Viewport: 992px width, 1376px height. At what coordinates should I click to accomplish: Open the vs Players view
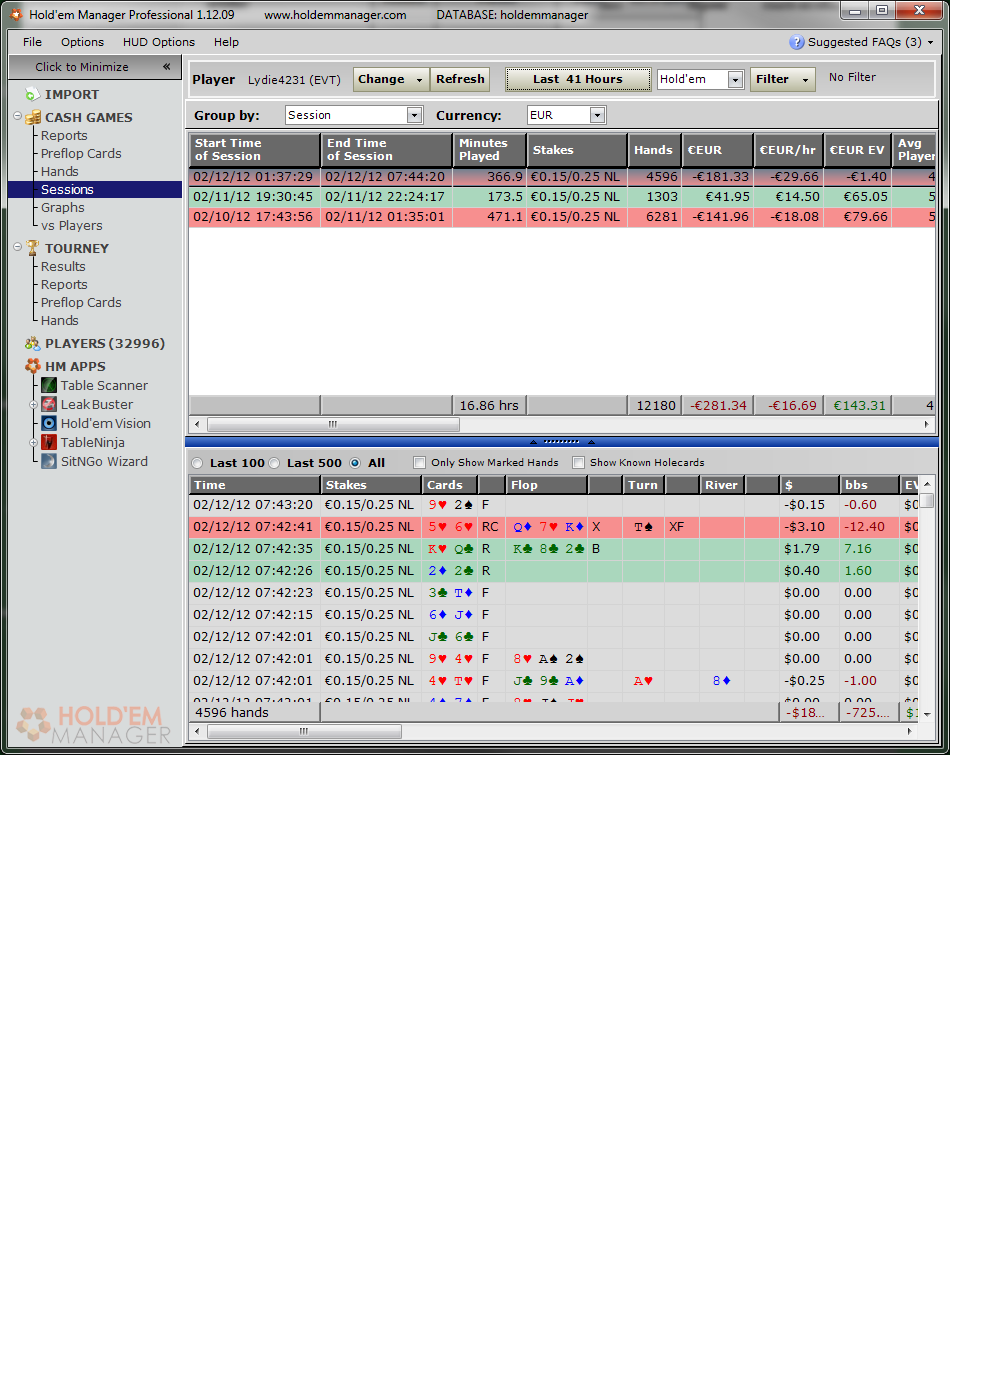[72, 225]
